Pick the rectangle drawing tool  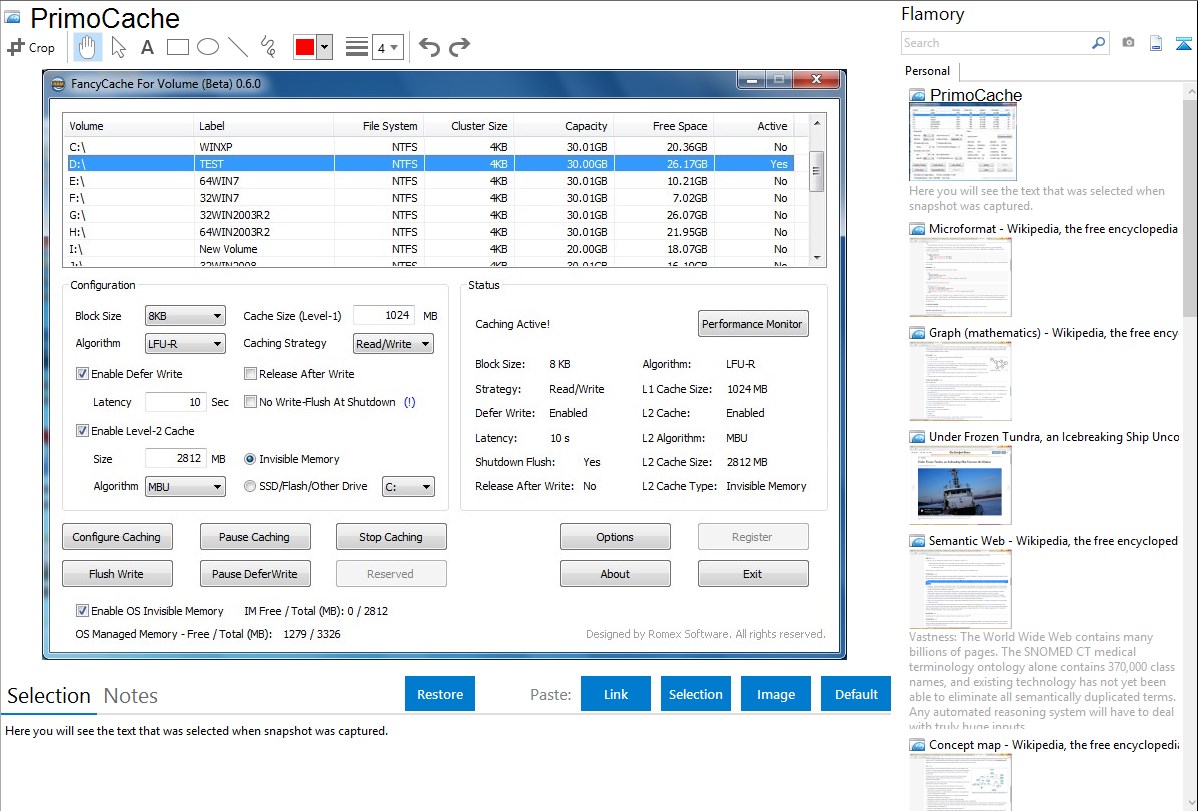(177, 47)
